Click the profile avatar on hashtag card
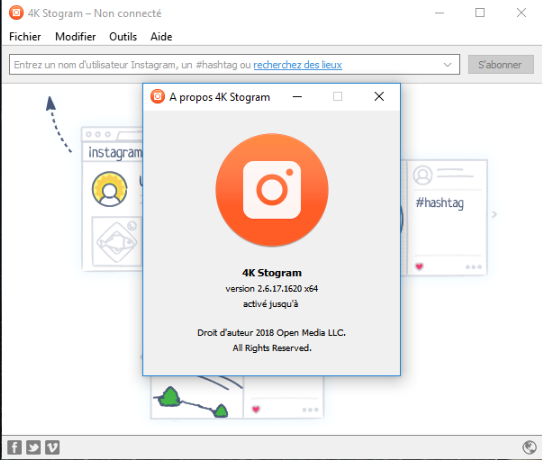Image resolution: width=542 pixels, height=460 pixels. (x=423, y=175)
